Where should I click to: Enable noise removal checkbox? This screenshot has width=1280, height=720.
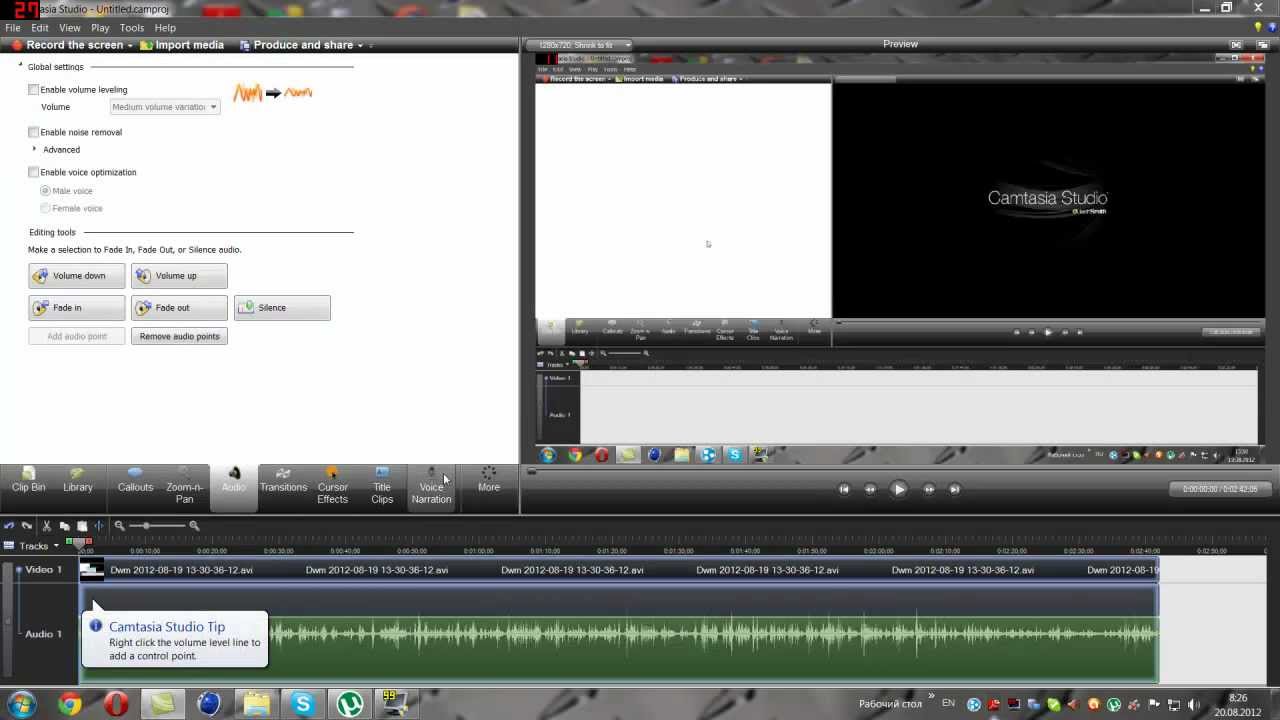coord(34,132)
